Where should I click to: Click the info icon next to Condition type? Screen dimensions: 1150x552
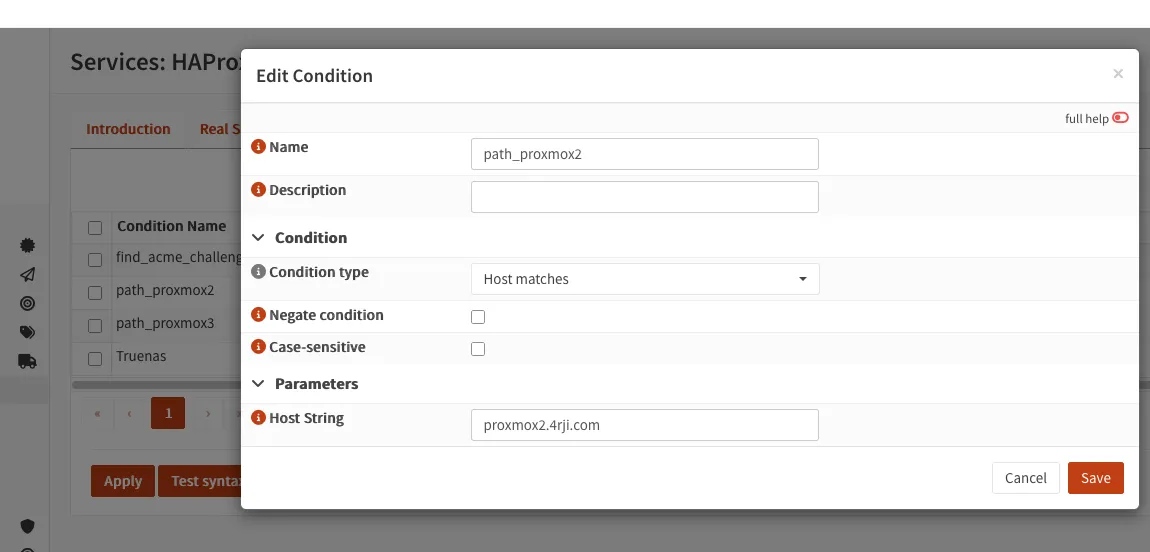click(x=258, y=272)
